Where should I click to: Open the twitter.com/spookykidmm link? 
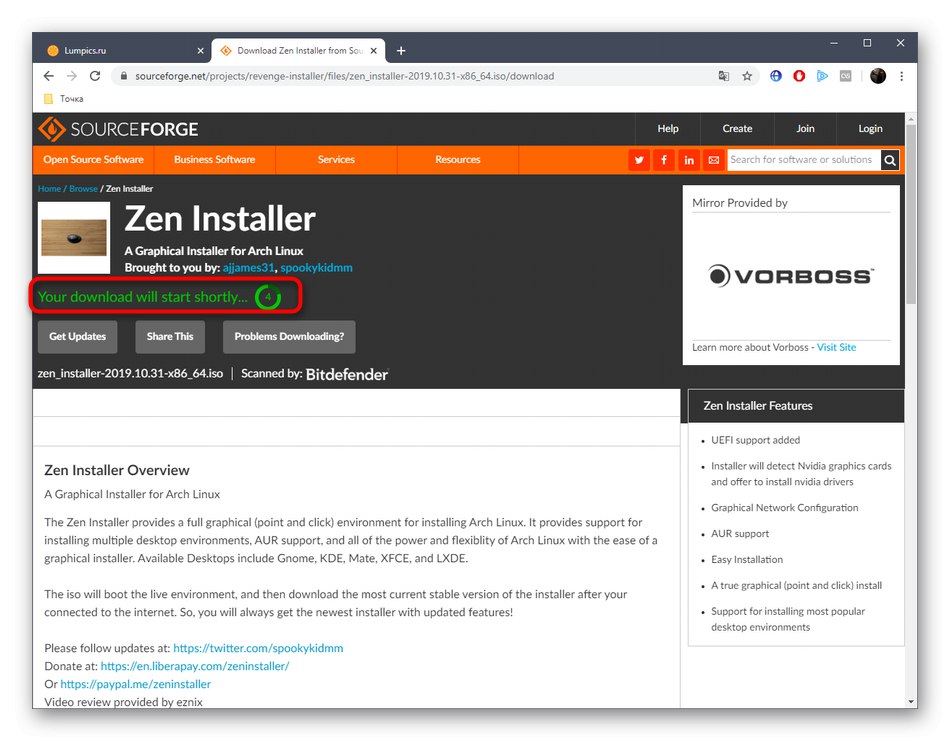(x=258, y=648)
